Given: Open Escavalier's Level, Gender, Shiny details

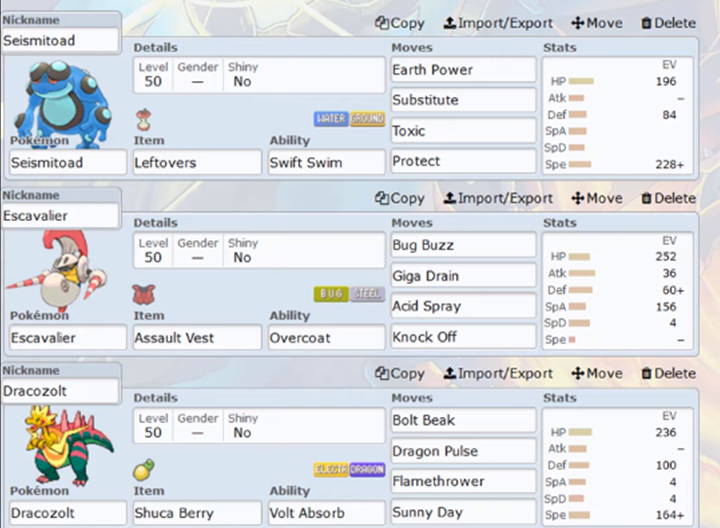Looking at the screenshot, I should pyautogui.click(x=259, y=251).
